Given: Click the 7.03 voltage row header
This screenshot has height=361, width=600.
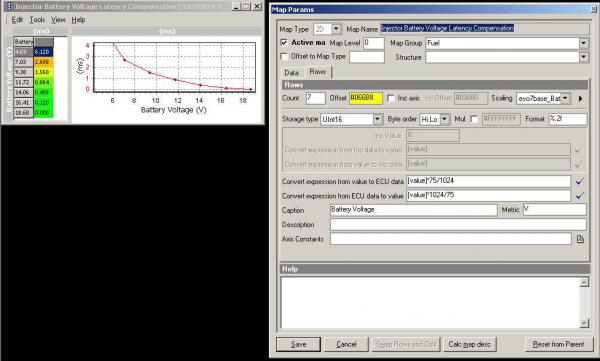Looking at the screenshot, I should [x=23, y=62].
